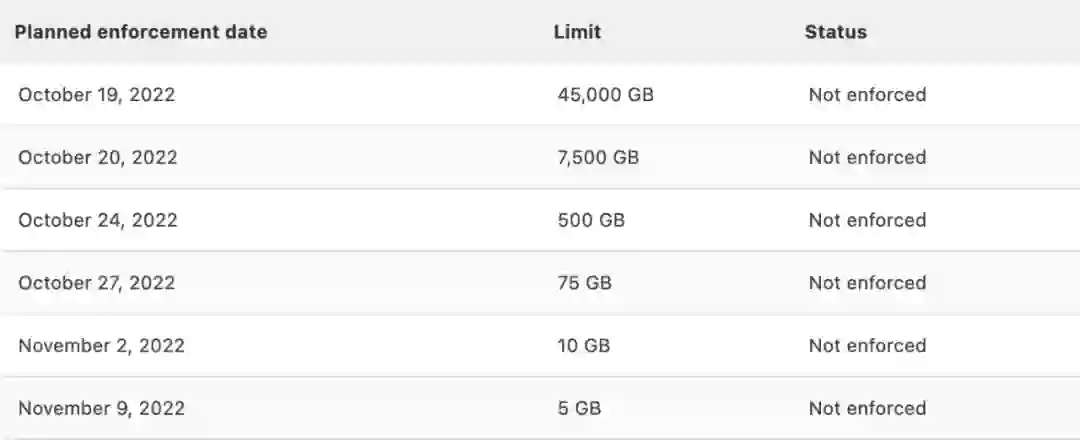Select the November 9, 2022 date cell
The image size is (1080, 440).
[x=101, y=408]
